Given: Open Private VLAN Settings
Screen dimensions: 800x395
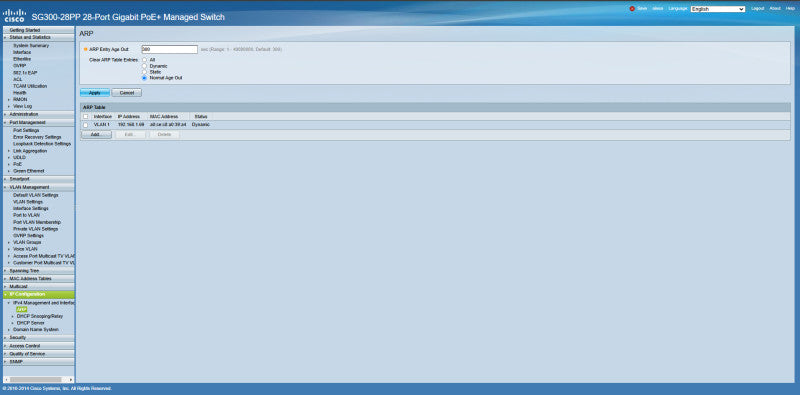Looking at the screenshot, I should 36,229.
